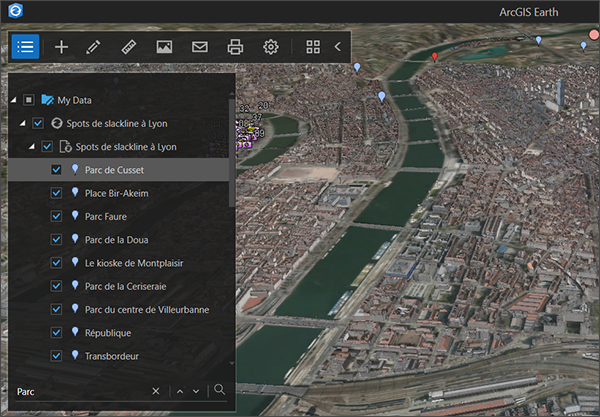Open the Basemap and terrain gallery
The image size is (600, 417).
164,47
